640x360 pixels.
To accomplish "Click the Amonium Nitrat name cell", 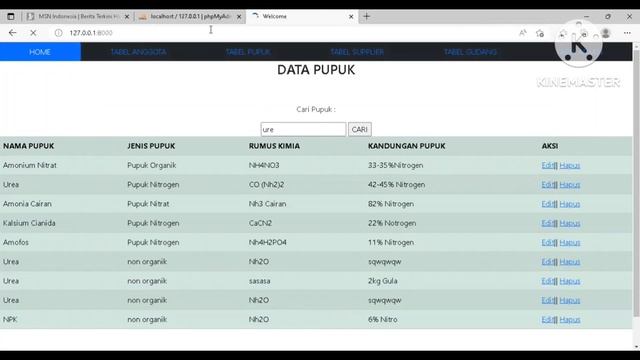I will 30,165.
